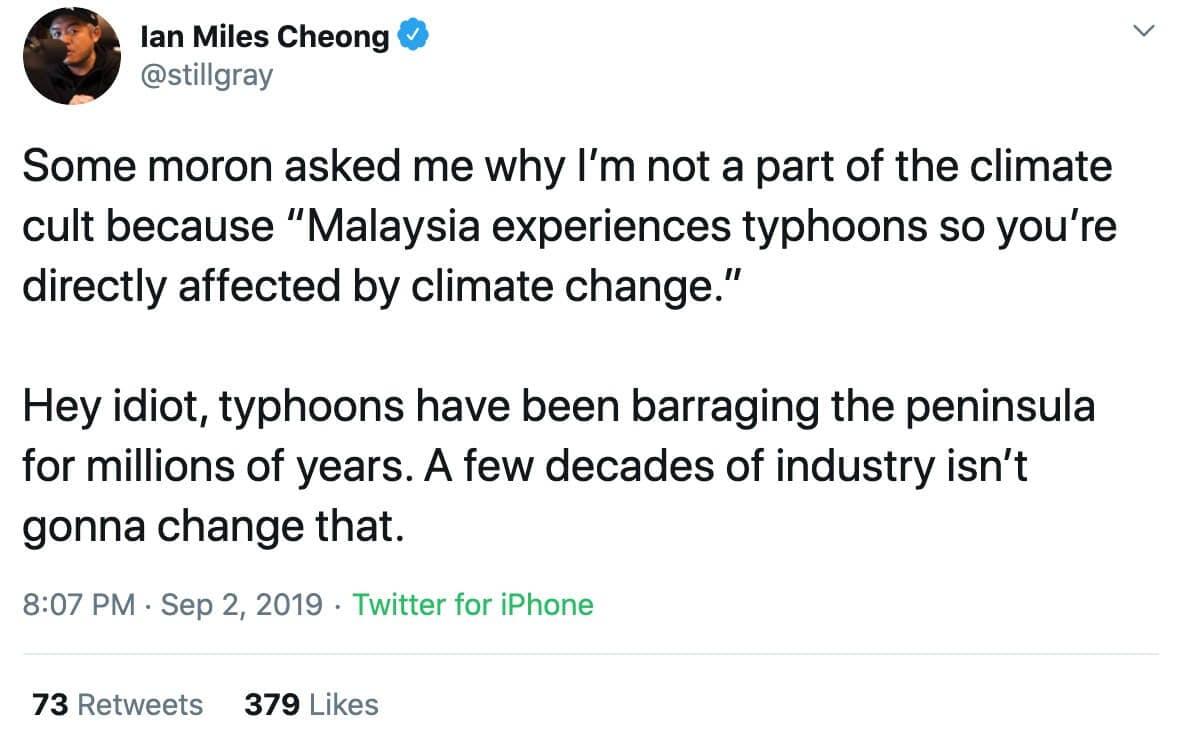This screenshot has width=1186, height=743.
Task: Click the quoted "Malaysia experiences typhoons" text
Action: click(570, 227)
